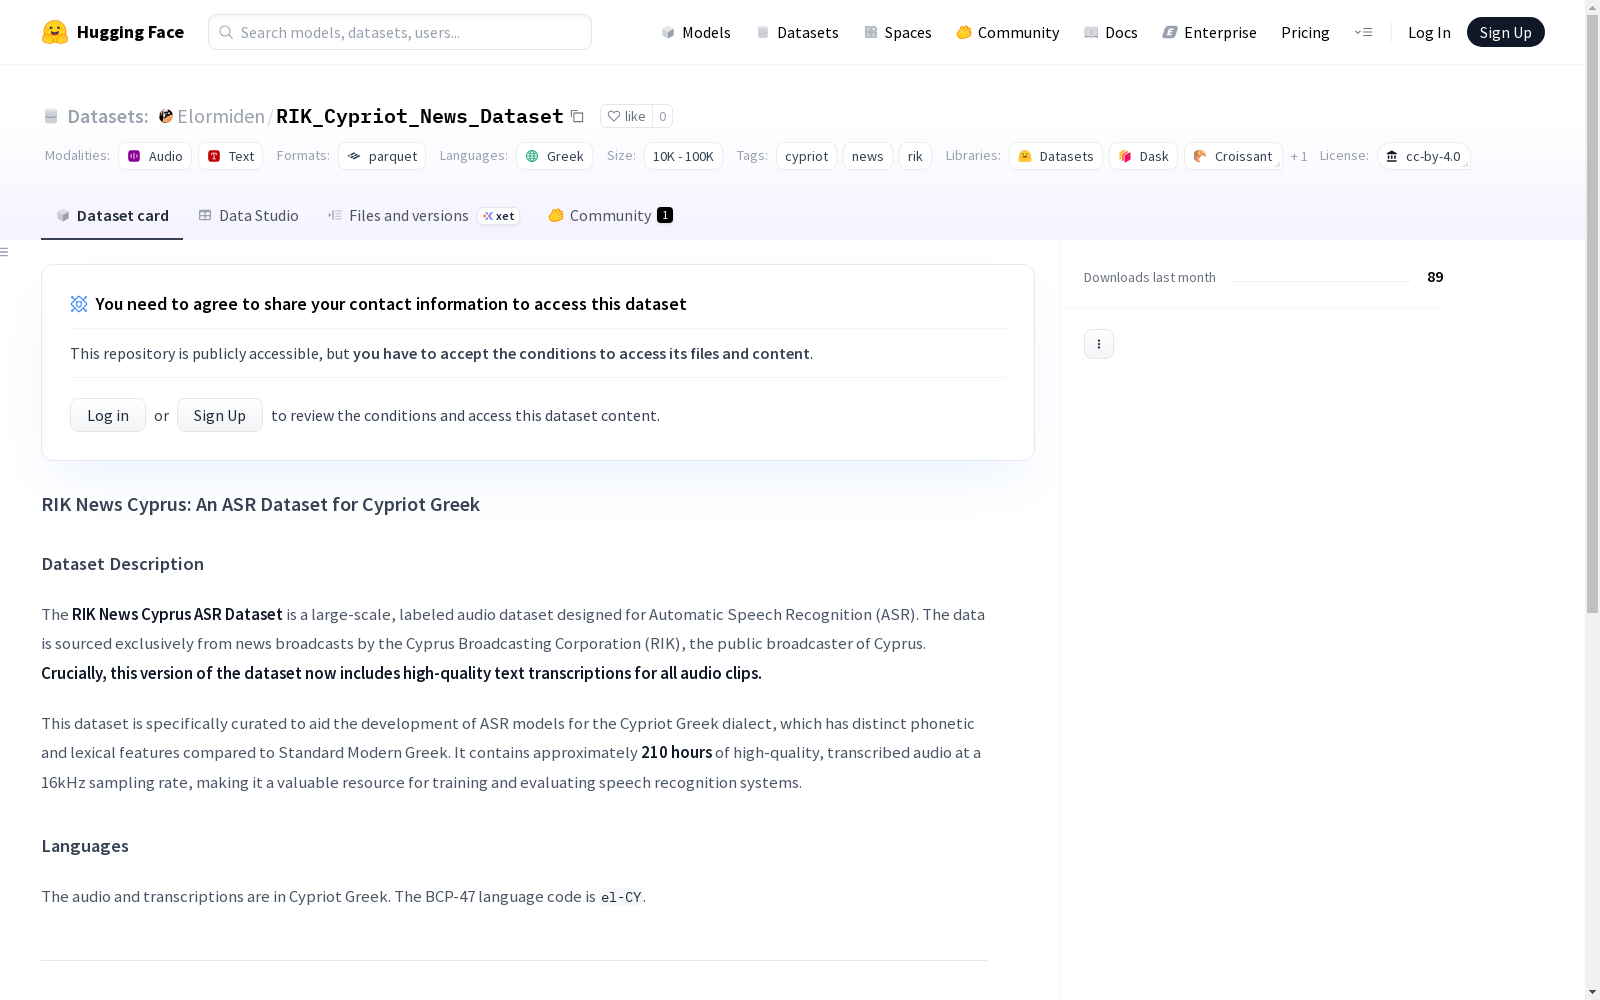Screen dimensions: 1600x1000
Task: Click the rik tag
Action: point(915,156)
